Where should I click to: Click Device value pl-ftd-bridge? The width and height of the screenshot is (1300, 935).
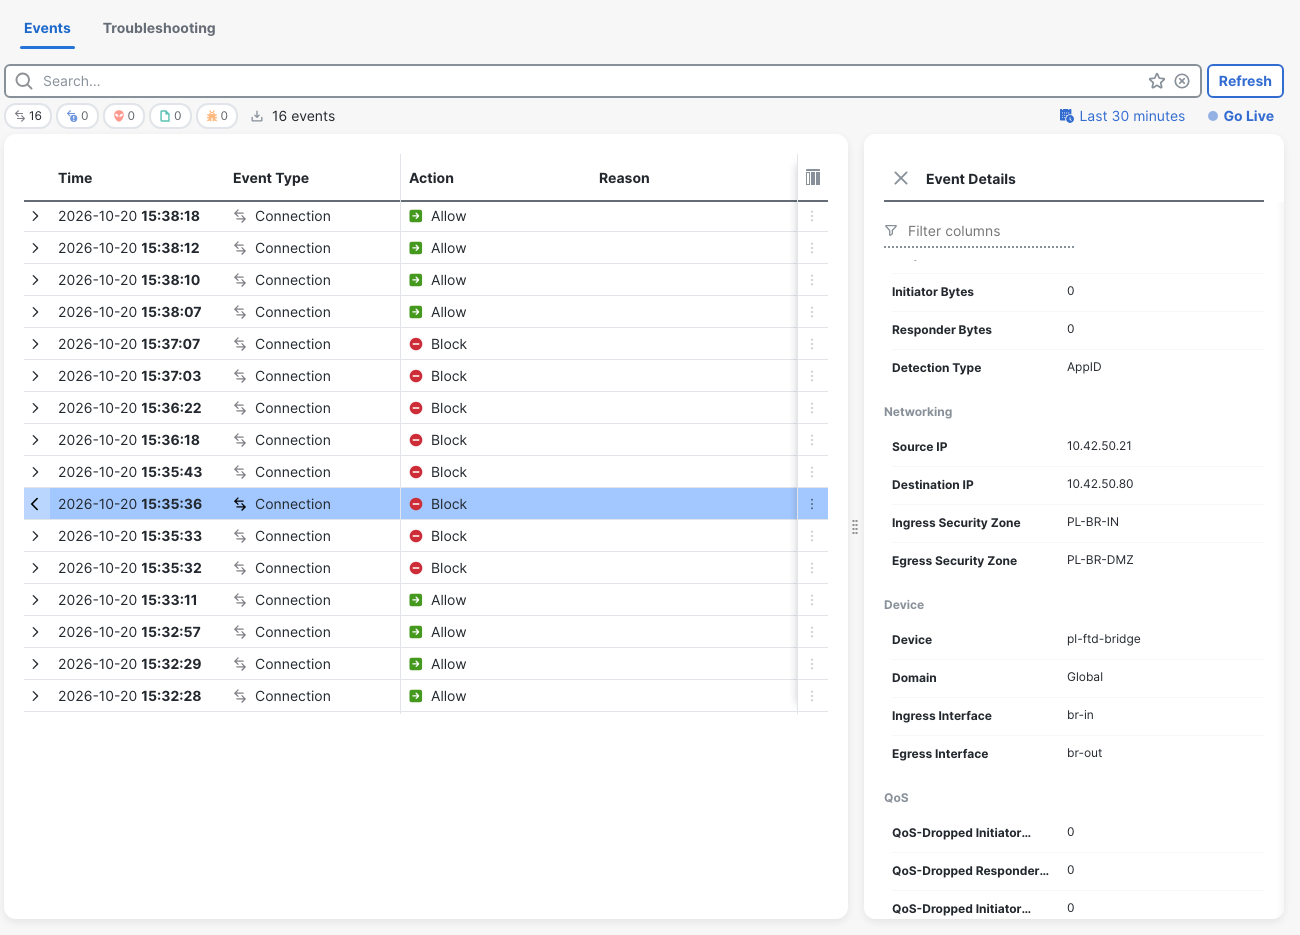[1104, 639]
